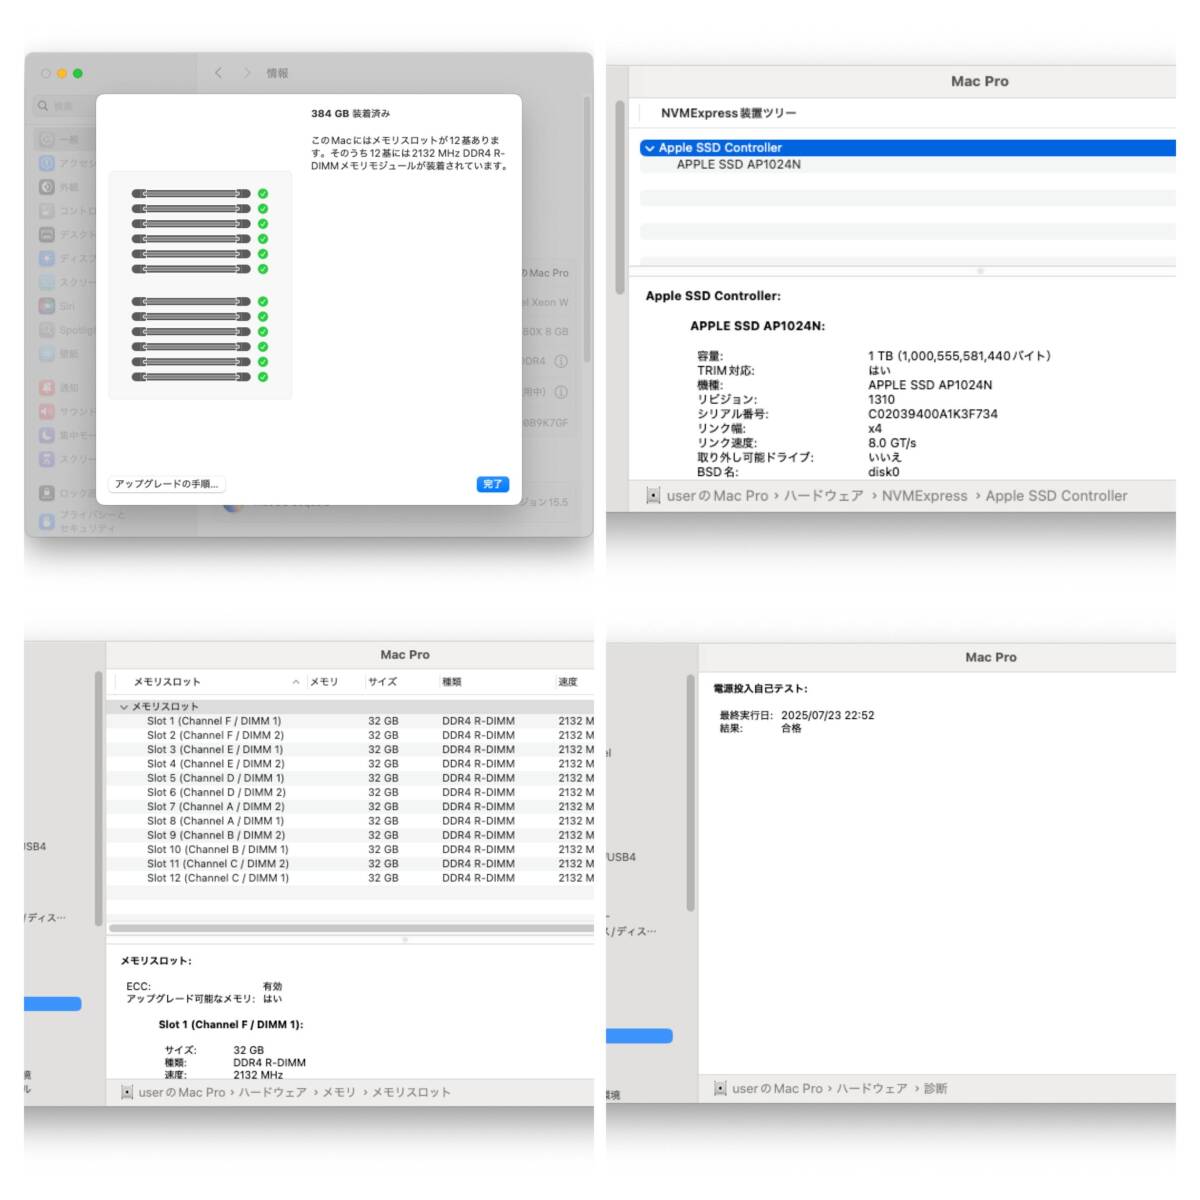
Task: Open the 通知 icon in the settings sidebar
Action: coord(46,387)
